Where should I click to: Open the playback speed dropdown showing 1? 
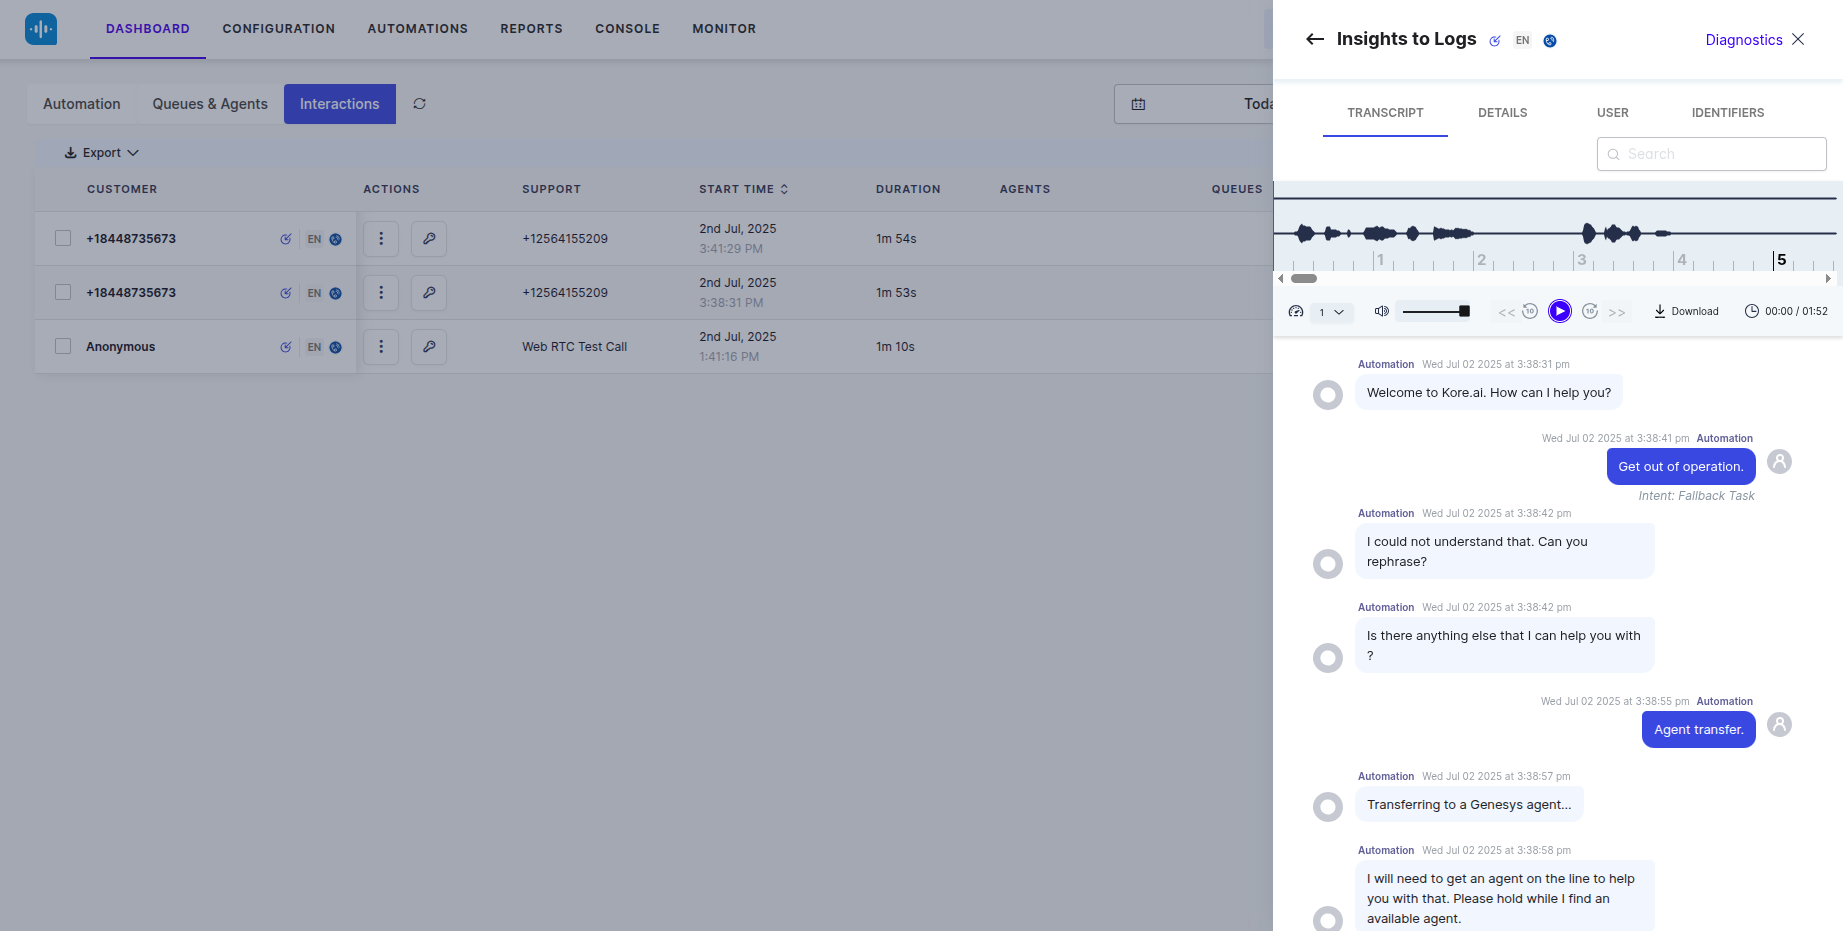(1332, 313)
